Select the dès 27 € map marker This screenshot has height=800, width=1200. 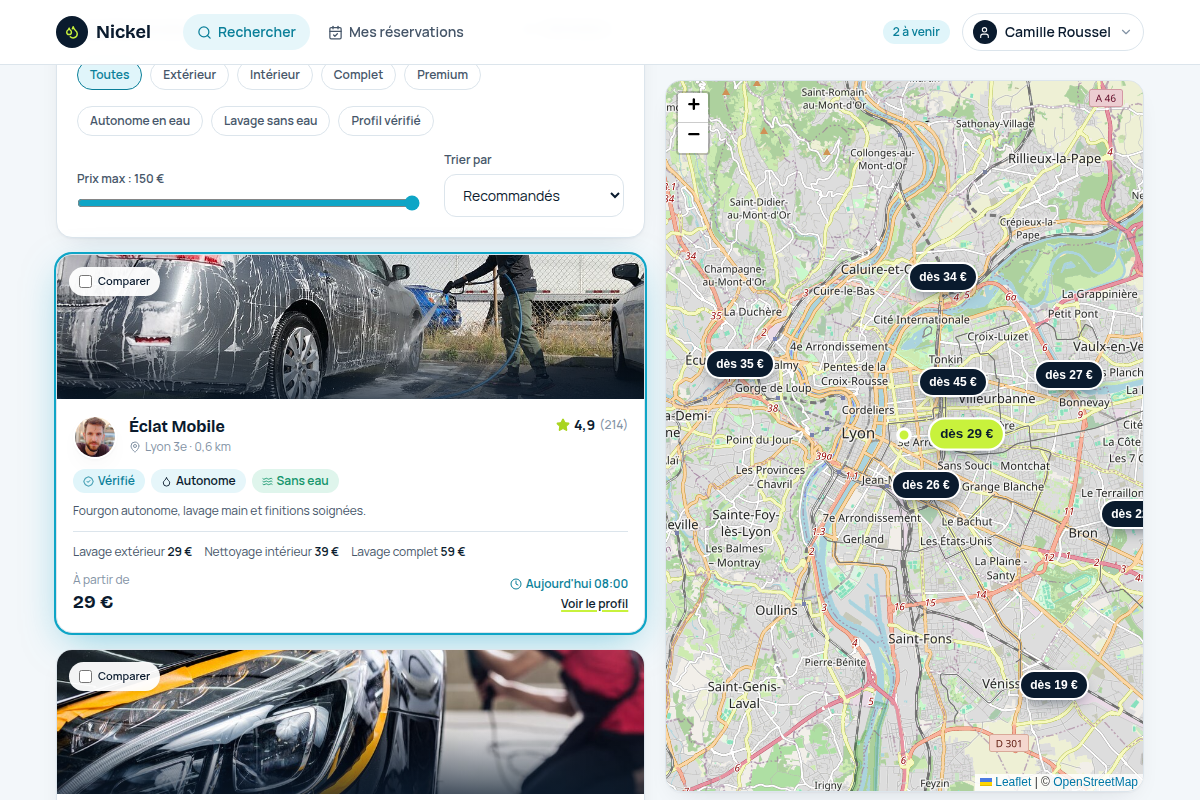point(1069,375)
